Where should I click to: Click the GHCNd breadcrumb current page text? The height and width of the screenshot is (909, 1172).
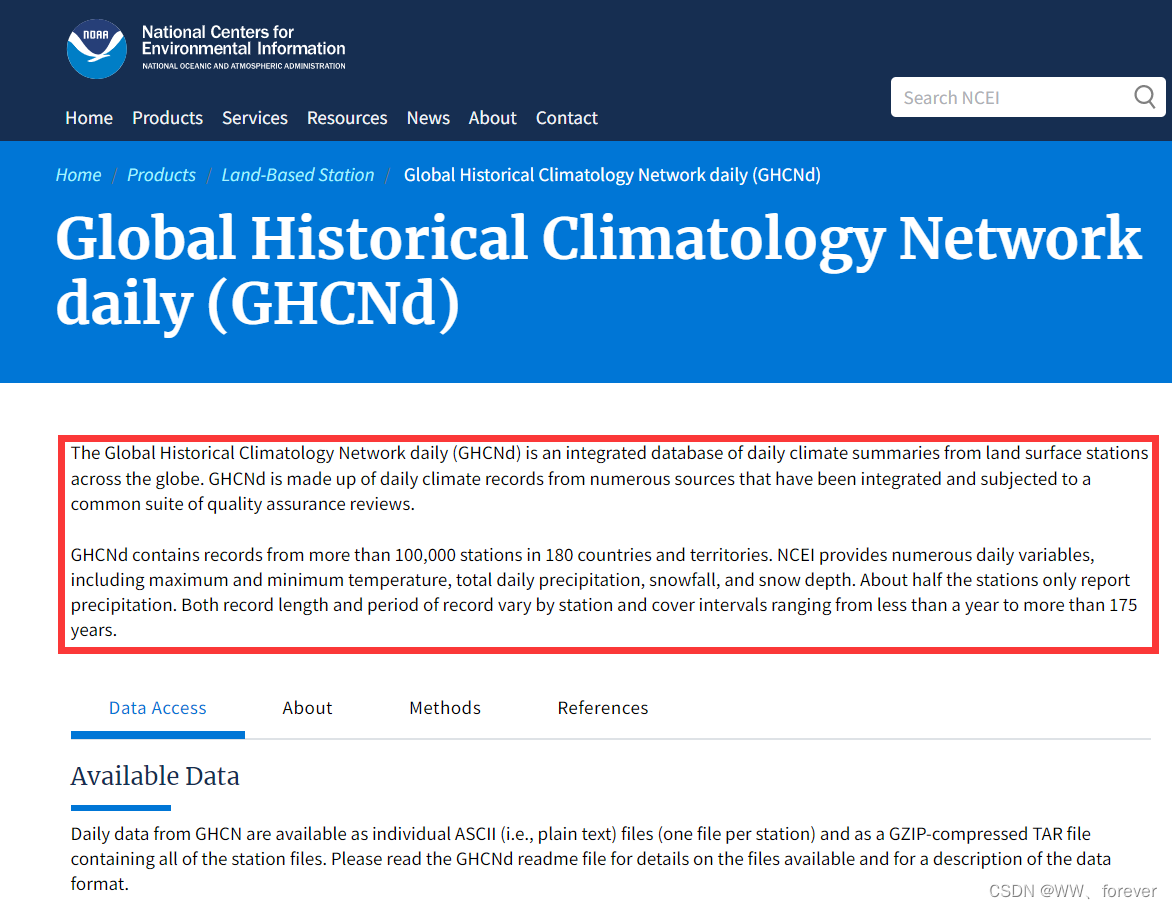pos(612,175)
